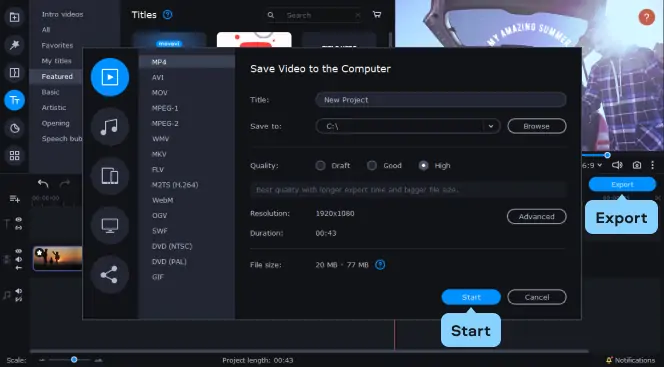The height and width of the screenshot is (367, 664).
Task: Open the 16:9 aspect ratio dropdown
Action: pyautogui.click(x=592, y=165)
